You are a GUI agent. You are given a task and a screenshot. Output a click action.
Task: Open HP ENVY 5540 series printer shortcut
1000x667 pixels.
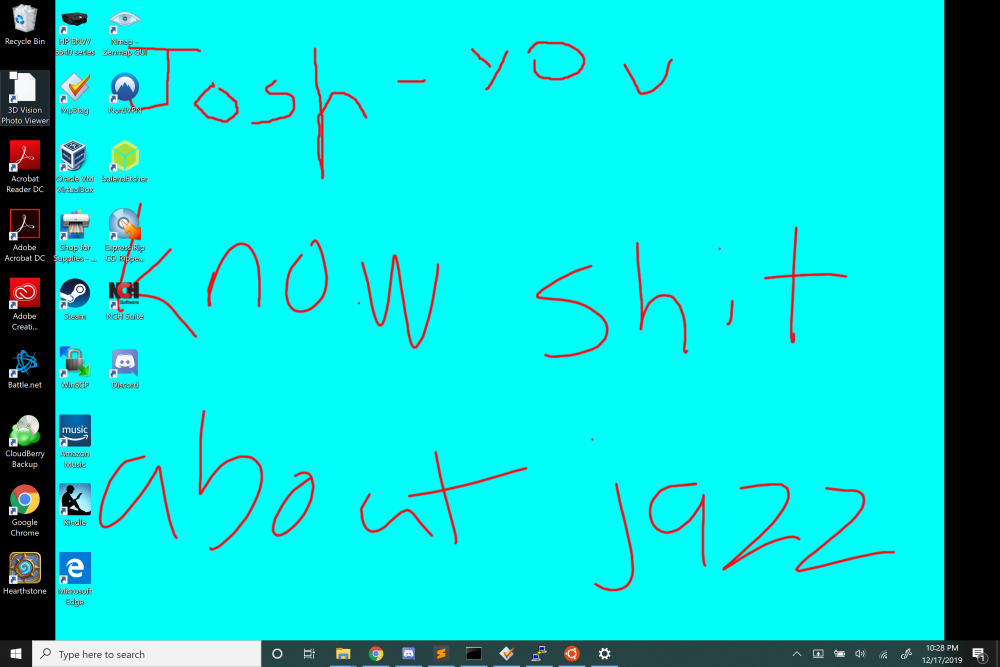pos(75,32)
